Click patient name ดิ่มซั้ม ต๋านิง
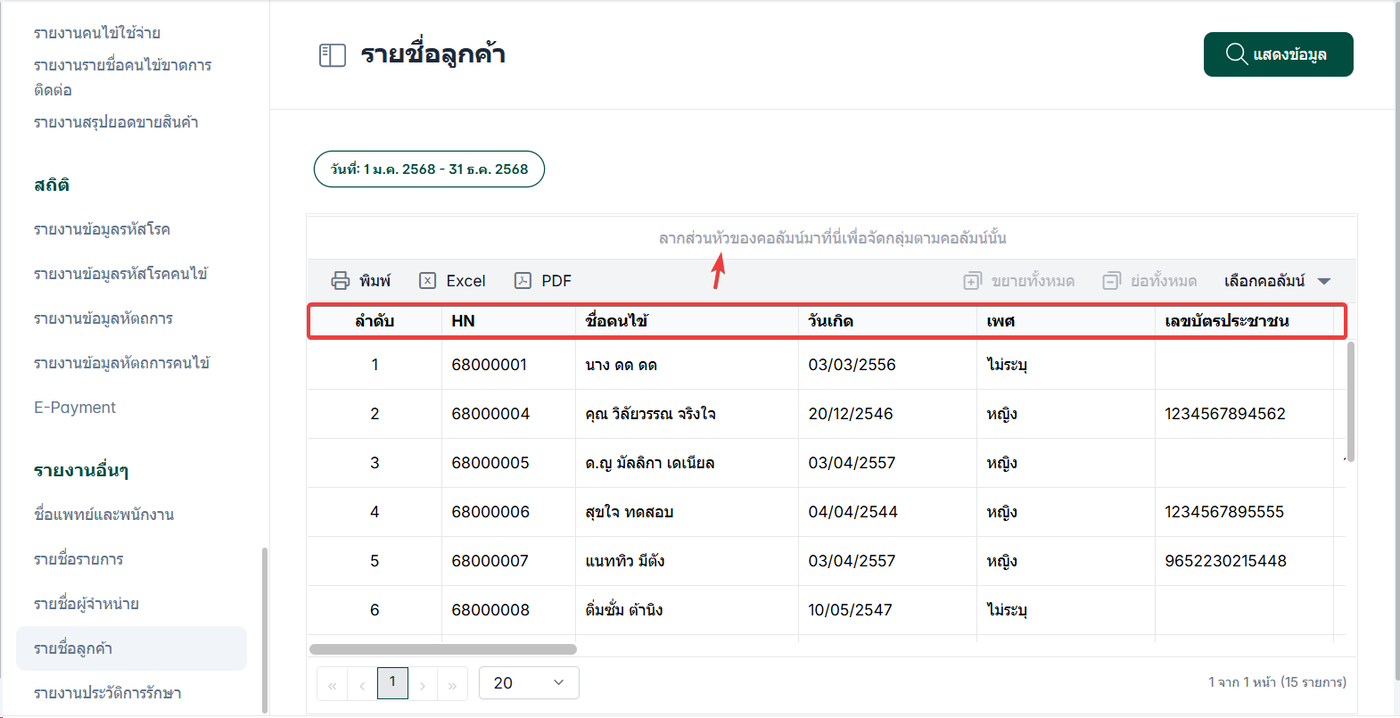This screenshot has width=1400, height=718. tap(624, 610)
